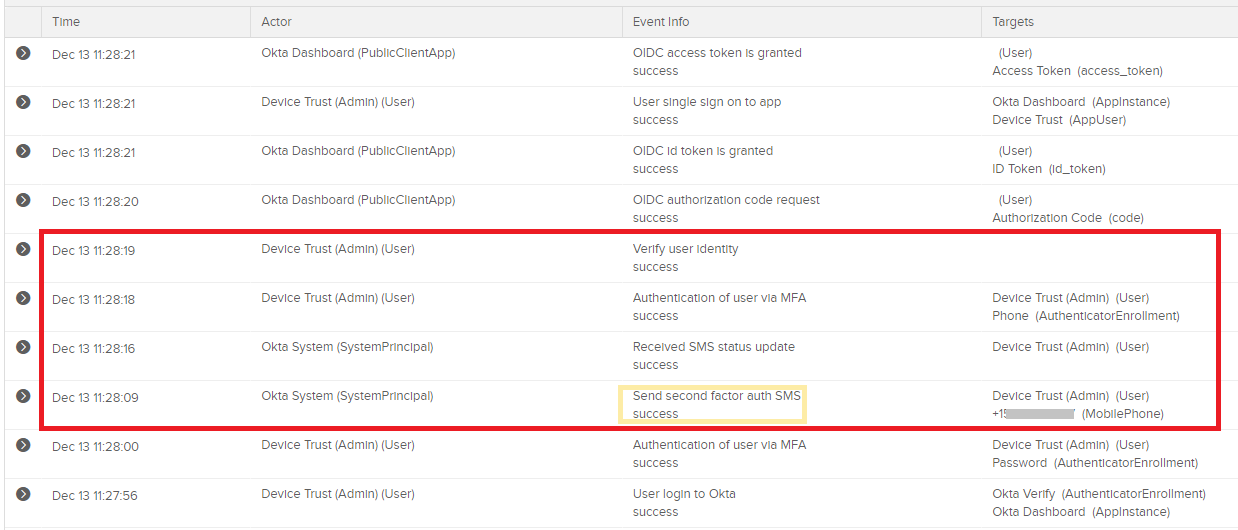Select the Dec 13 11:28:00 timestamp
Screen dimensions: 1238x530
click(x=95, y=446)
